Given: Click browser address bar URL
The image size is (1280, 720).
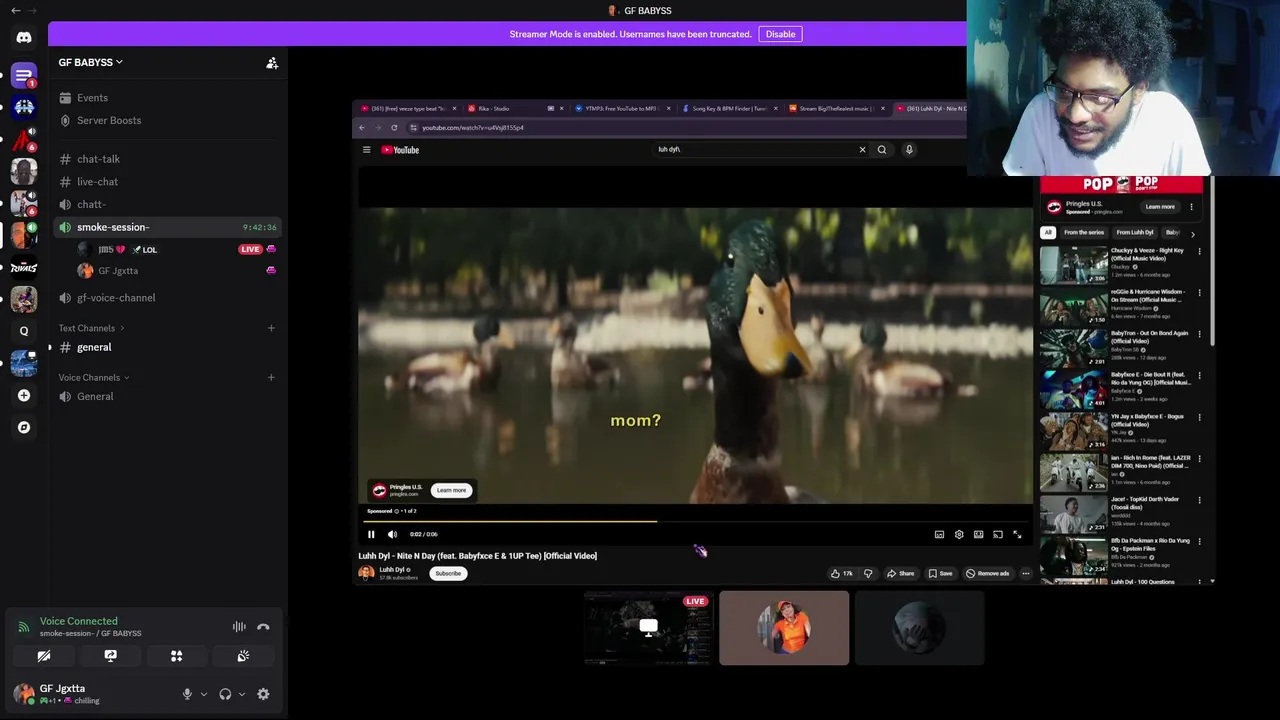Looking at the screenshot, I should pyautogui.click(x=472, y=128).
